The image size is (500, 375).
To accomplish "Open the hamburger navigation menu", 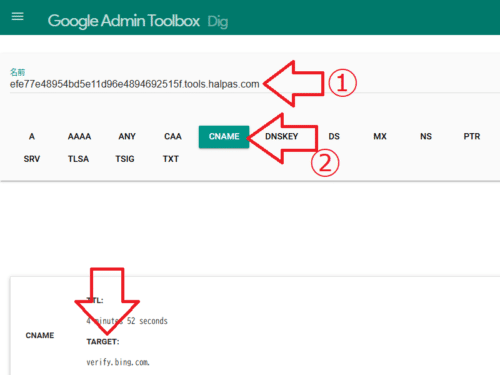I will 17,16.
